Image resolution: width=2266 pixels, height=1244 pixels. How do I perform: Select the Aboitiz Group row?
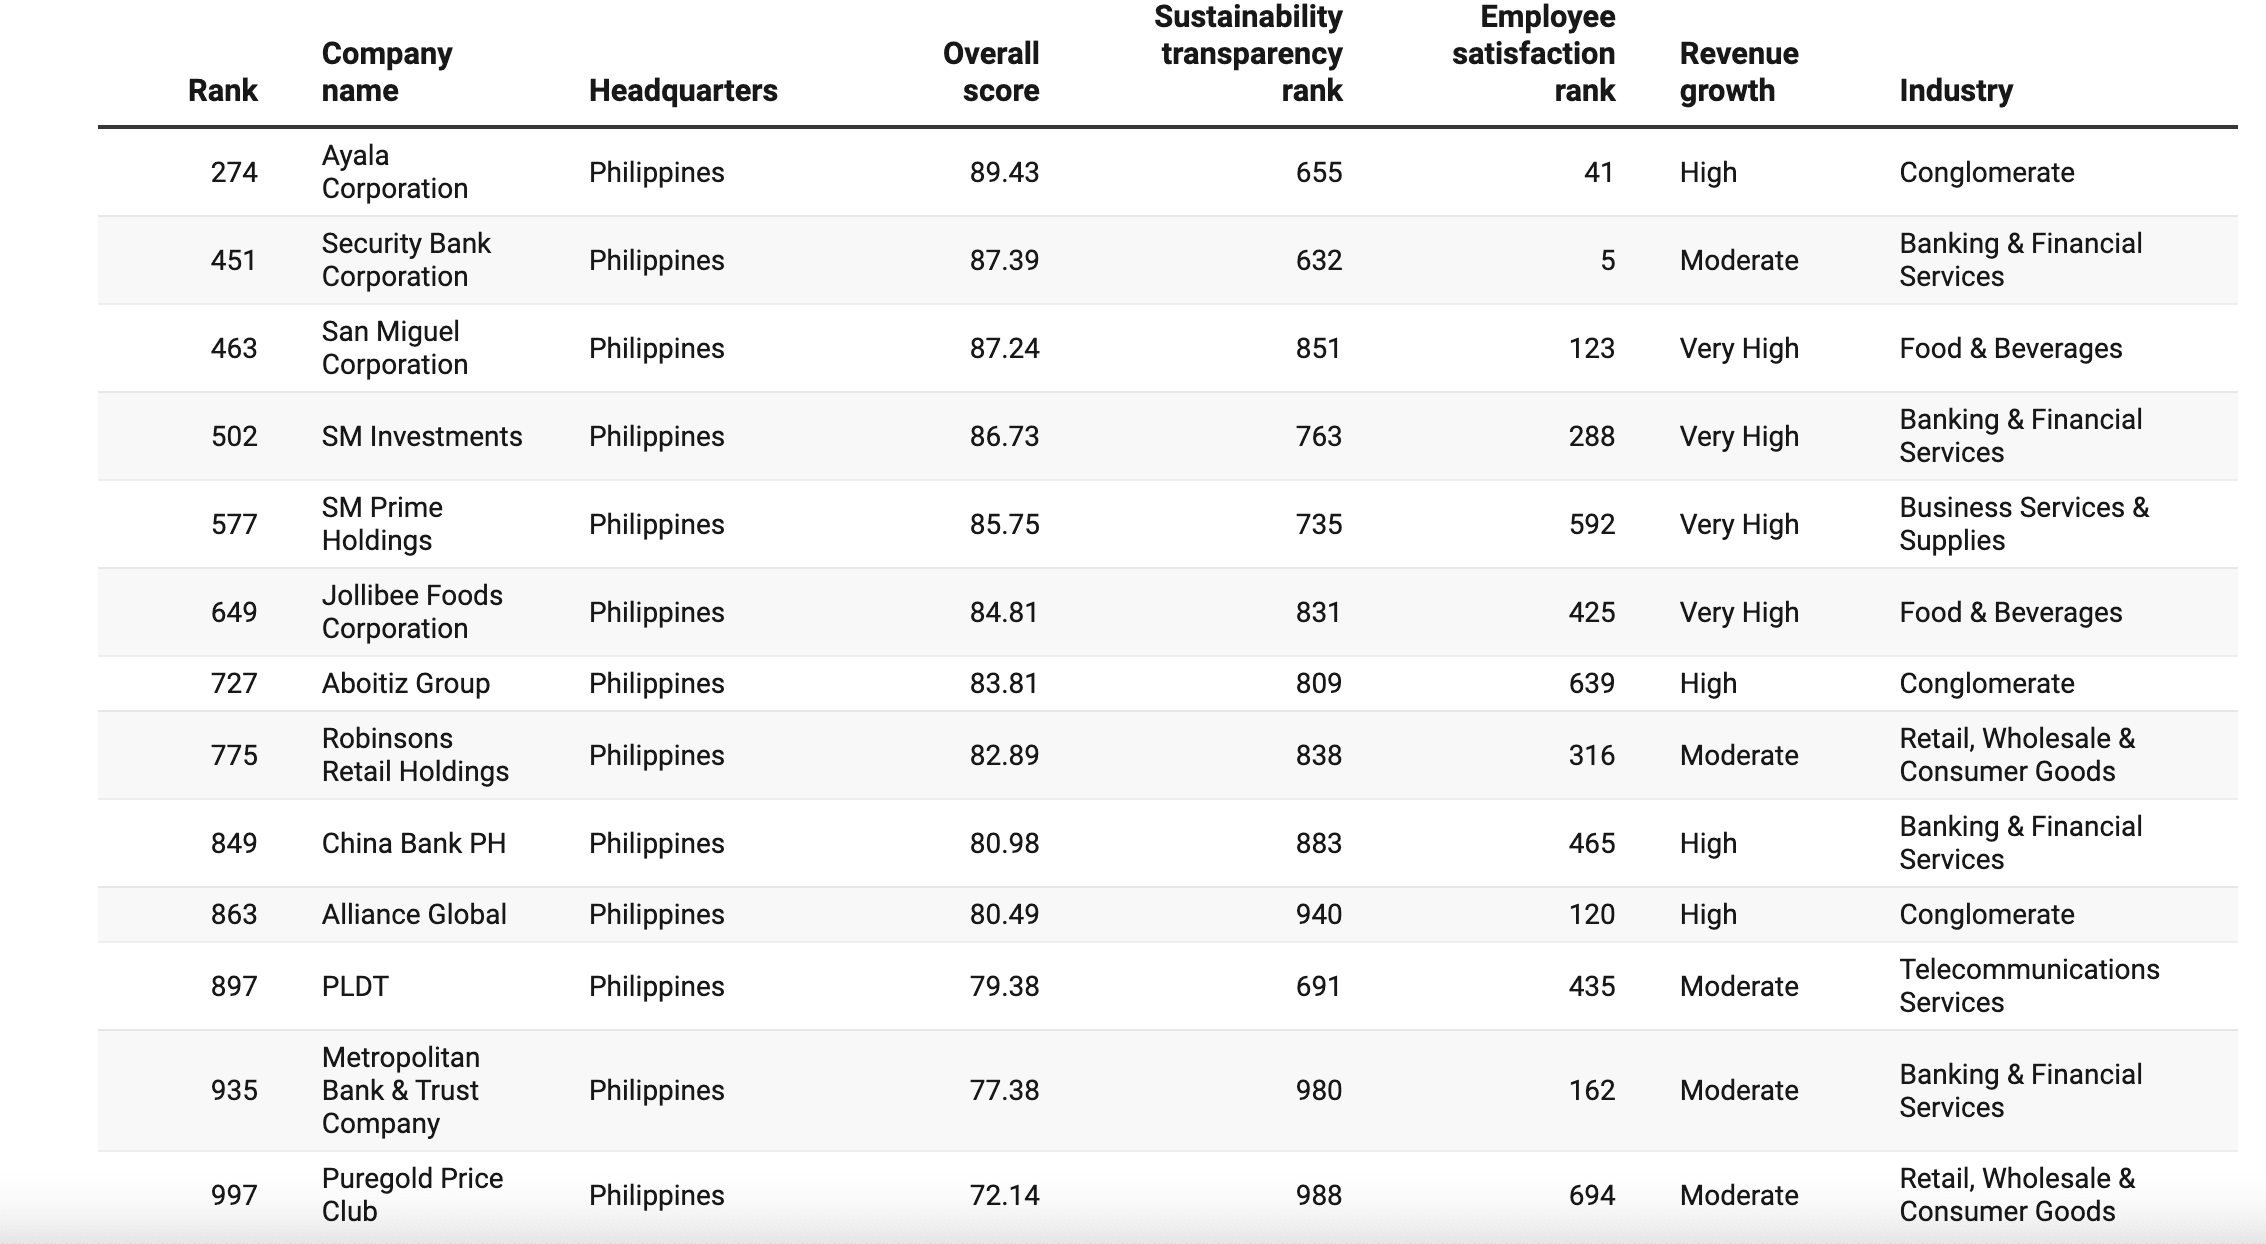click(405, 683)
